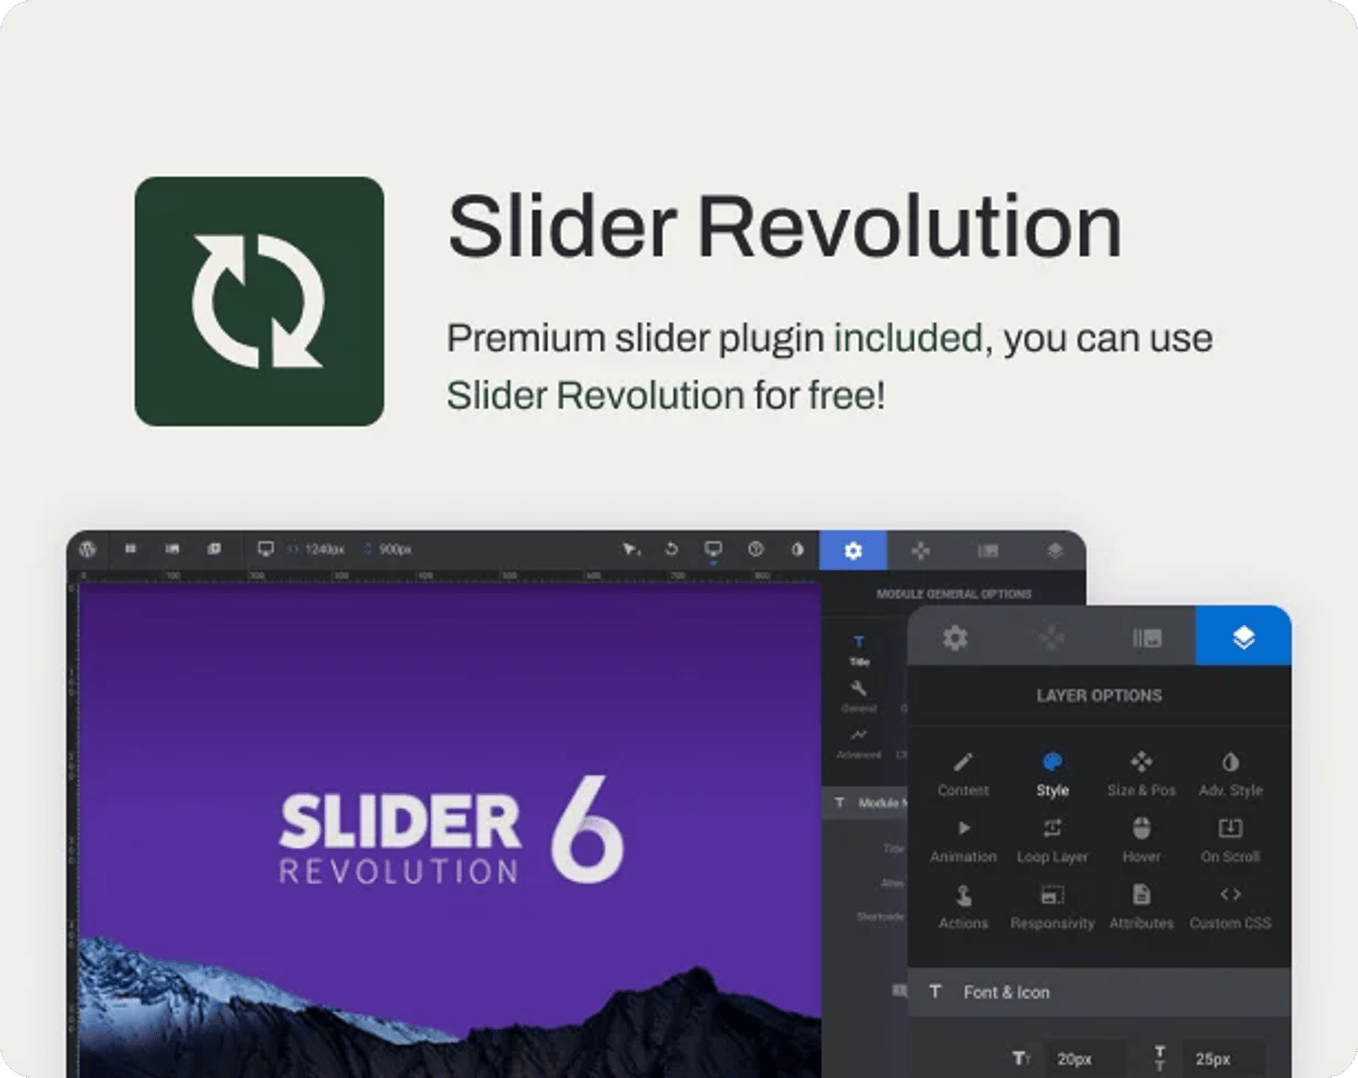The image size is (1358, 1078).
Task: Select the Advanced option in module panel
Action: [x=859, y=743]
